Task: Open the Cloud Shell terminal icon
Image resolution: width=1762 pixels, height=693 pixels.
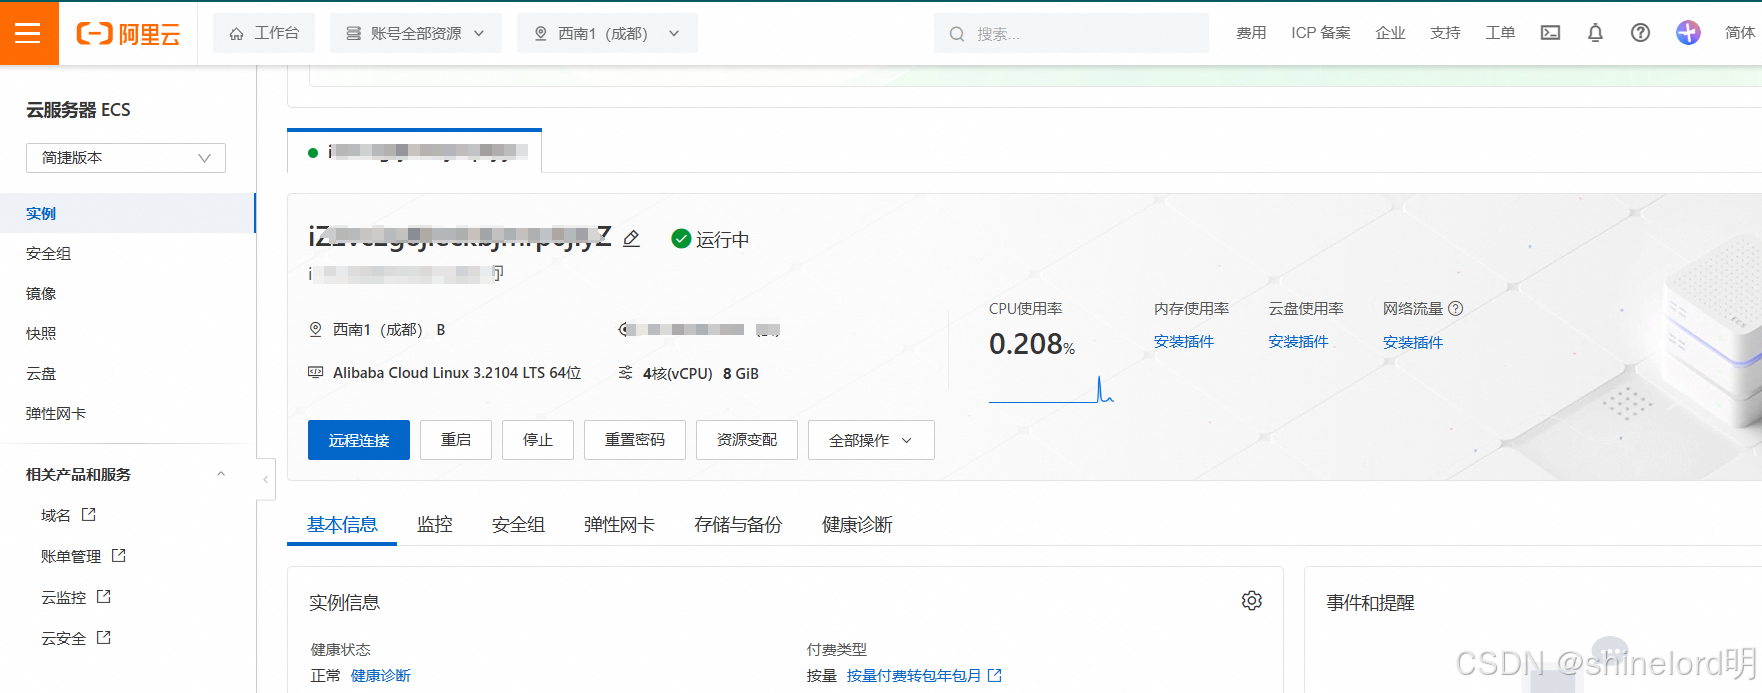Action: 1550,33
